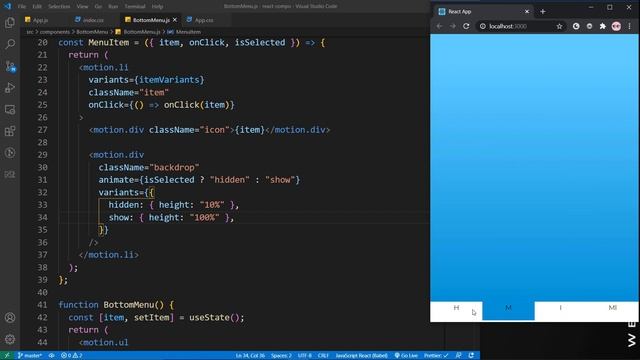This screenshot has width=640, height=360.
Task: Open the Terminal menu
Action: (135, 7)
